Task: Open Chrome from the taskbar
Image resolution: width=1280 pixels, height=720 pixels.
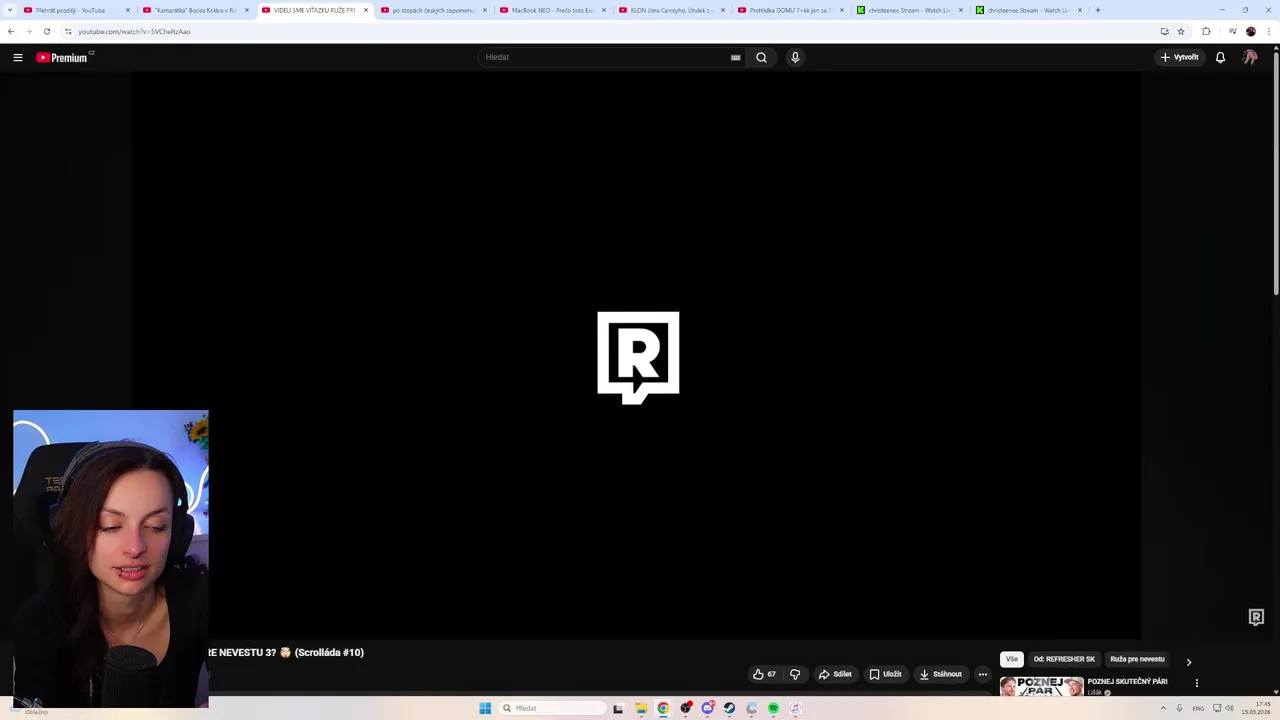Action: (x=663, y=708)
